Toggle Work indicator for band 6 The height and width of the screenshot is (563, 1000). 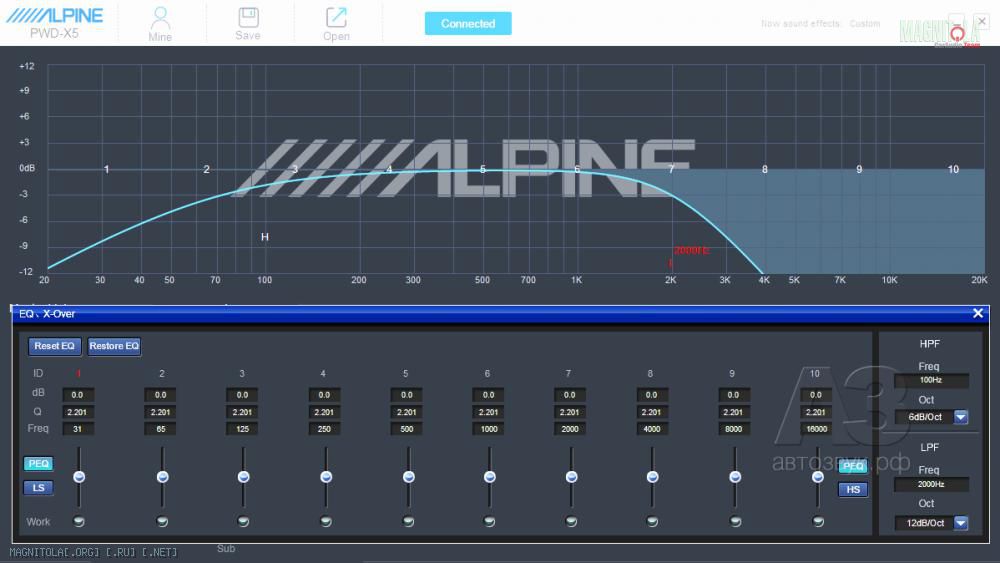coord(489,521)
